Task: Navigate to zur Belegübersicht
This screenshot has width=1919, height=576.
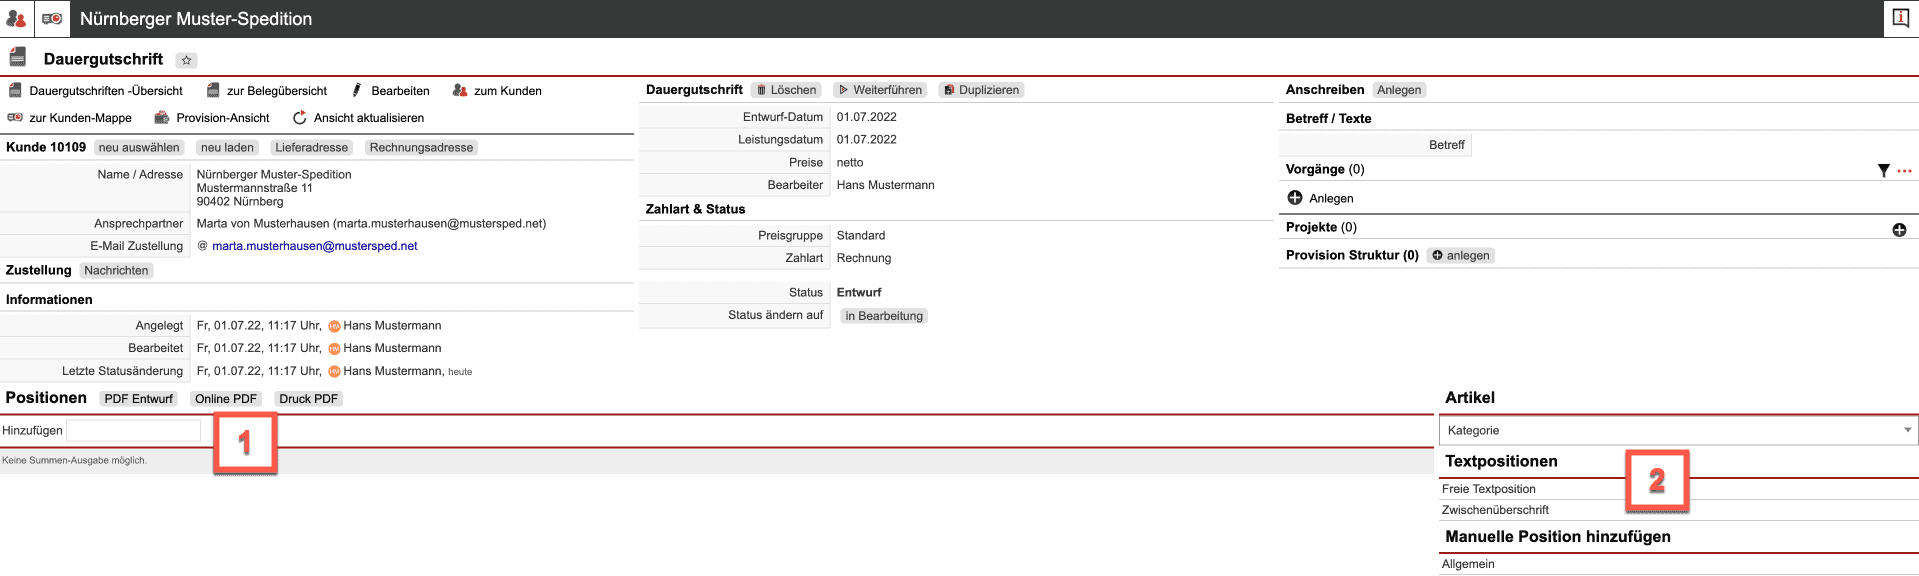Action: pyautogui.click(x=267, y=91)
